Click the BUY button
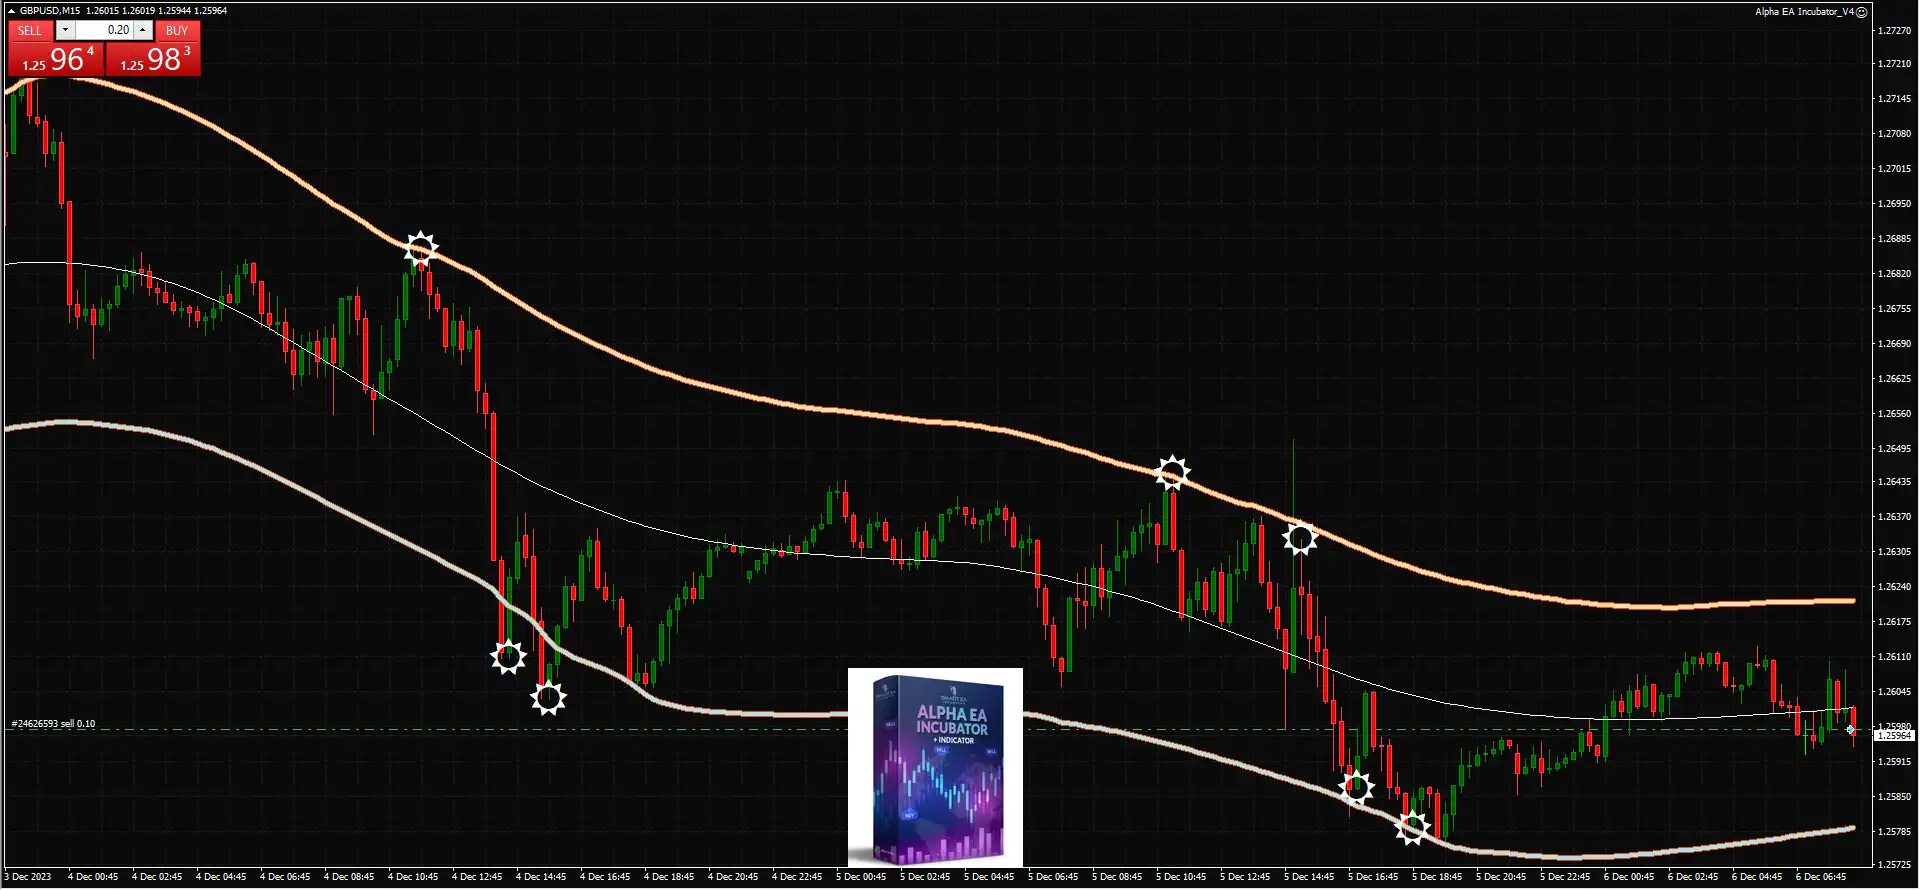1920x890 pixels. tap(177, 30)
